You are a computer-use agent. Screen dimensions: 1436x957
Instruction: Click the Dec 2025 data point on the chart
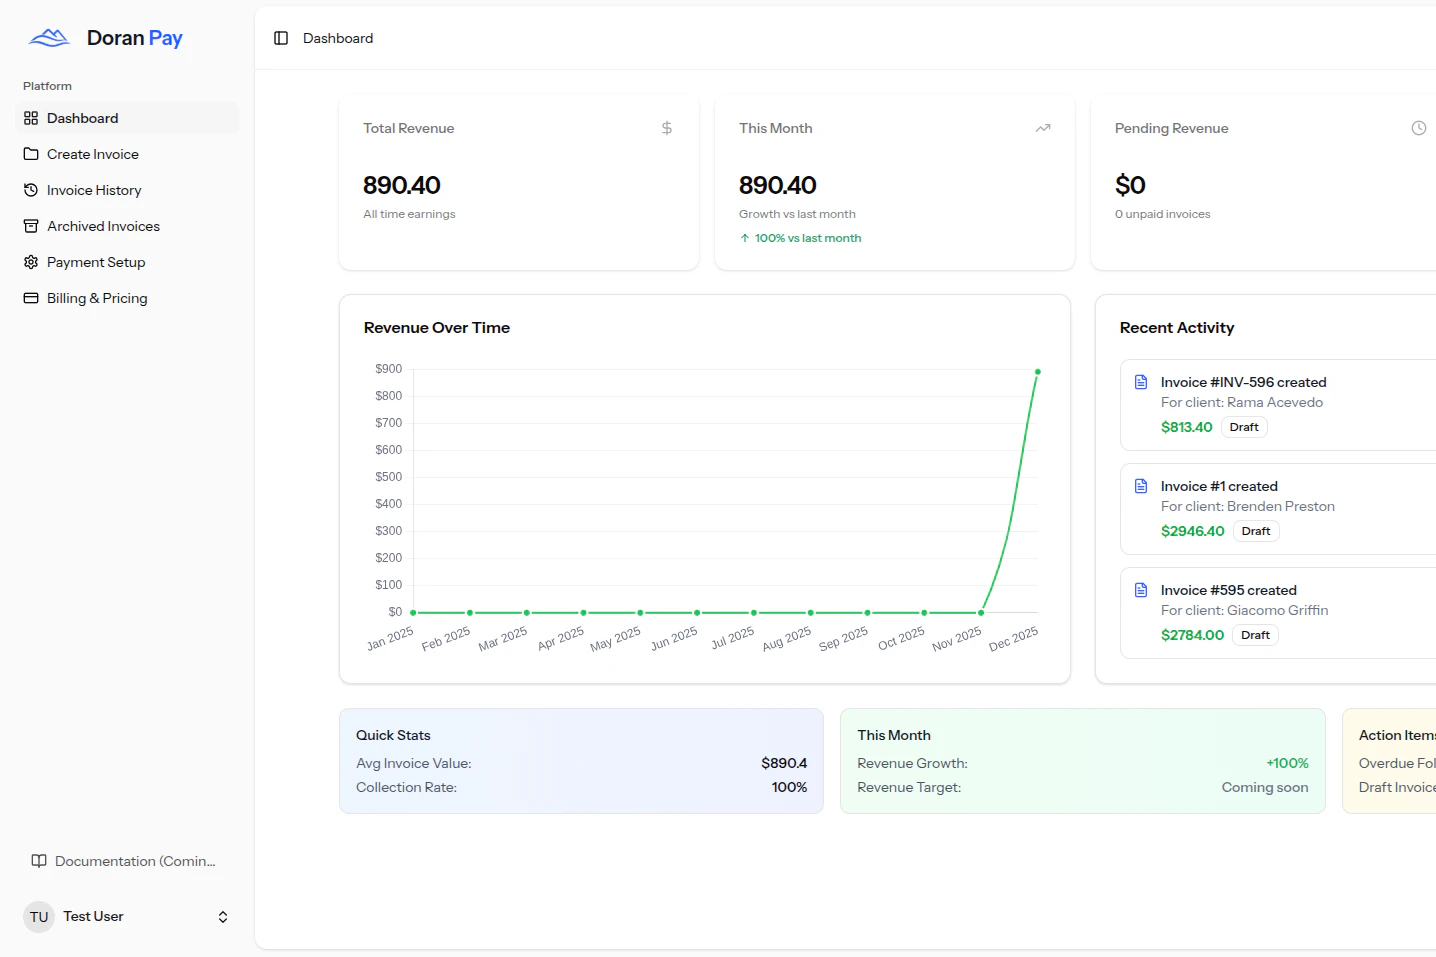tap(1037, 371)
